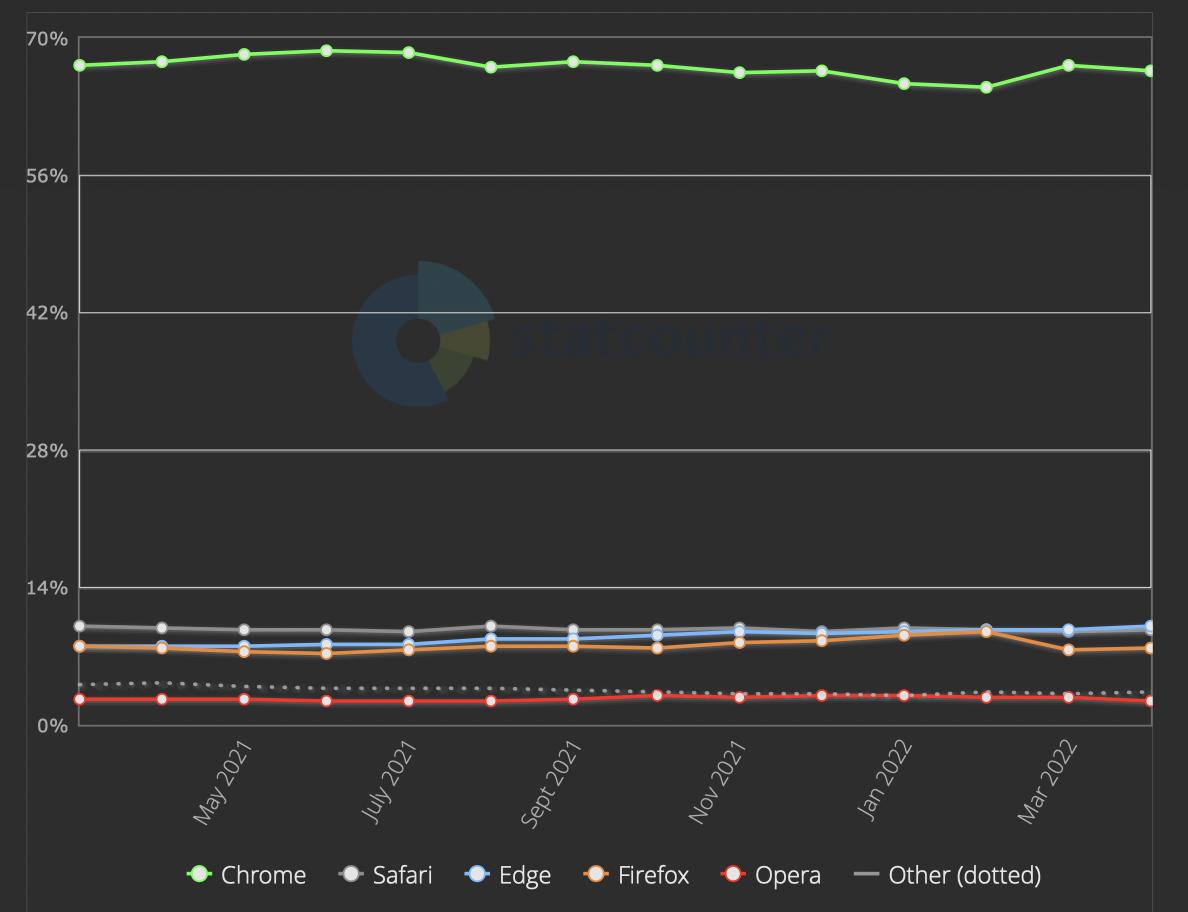Click the gray Safari legend marker

(351, 875)
